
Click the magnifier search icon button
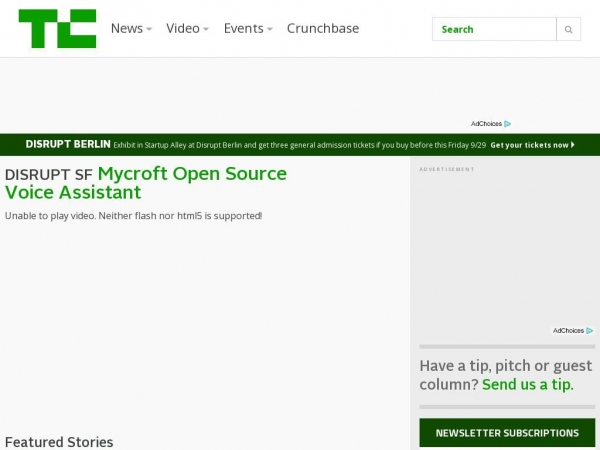point(569,29)
